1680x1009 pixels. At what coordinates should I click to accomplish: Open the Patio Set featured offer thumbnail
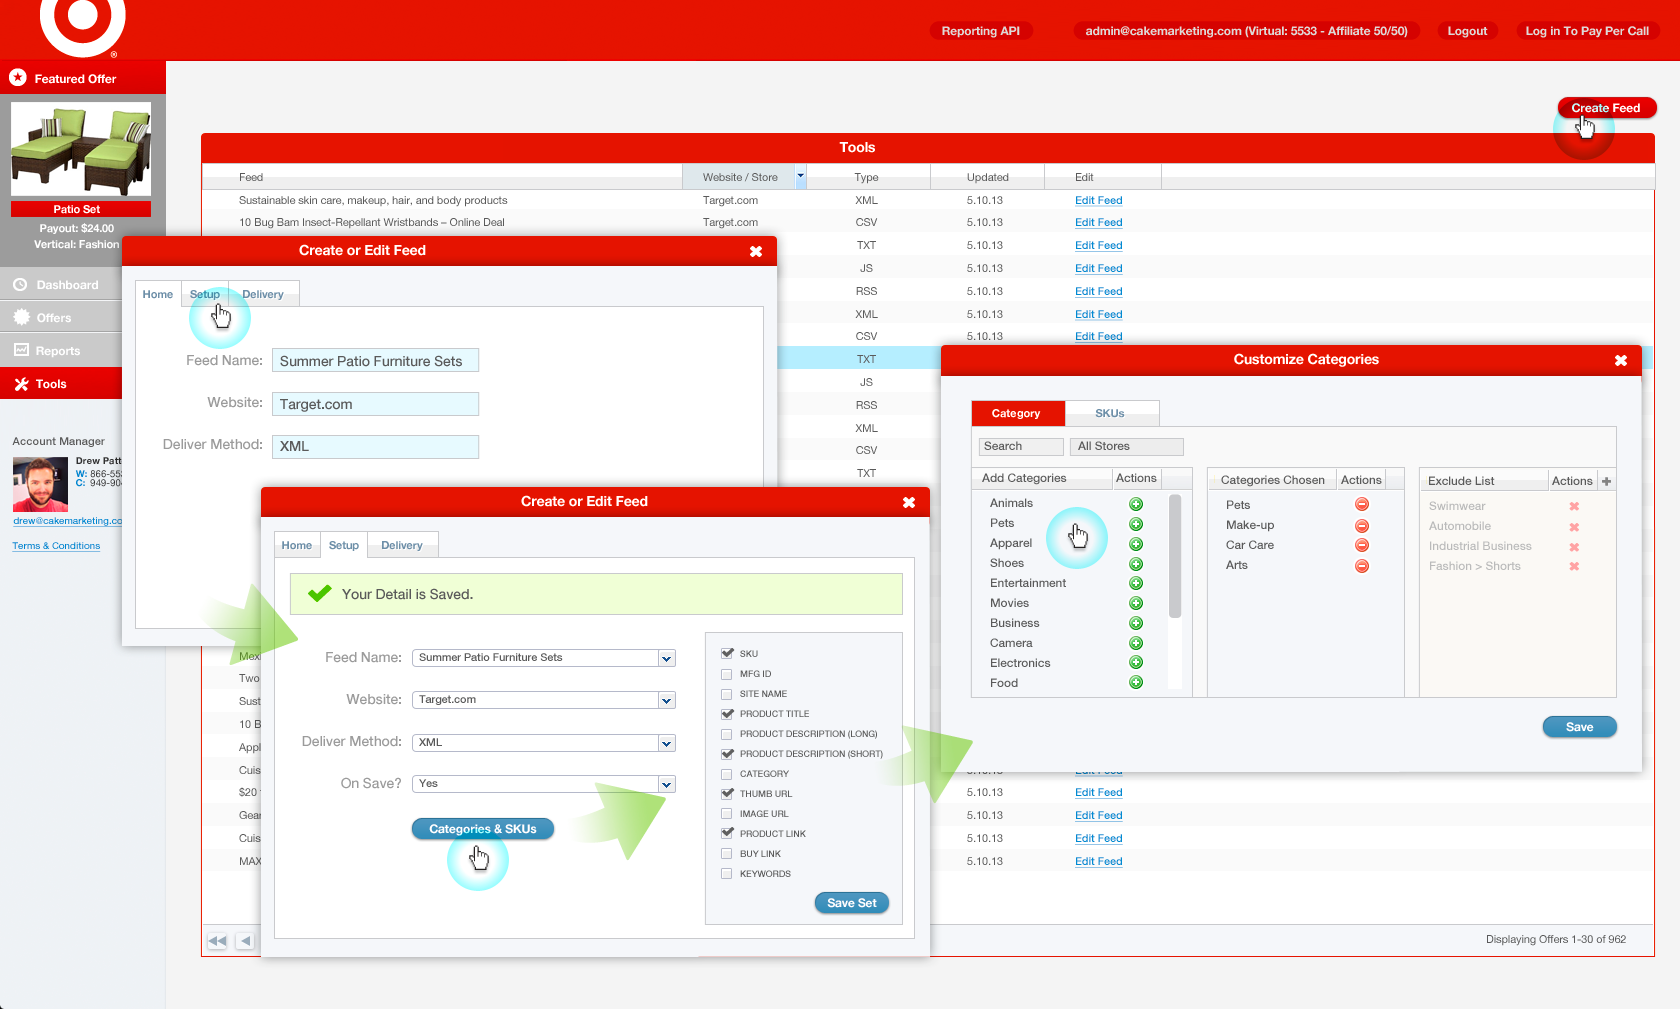pos(81,149)
